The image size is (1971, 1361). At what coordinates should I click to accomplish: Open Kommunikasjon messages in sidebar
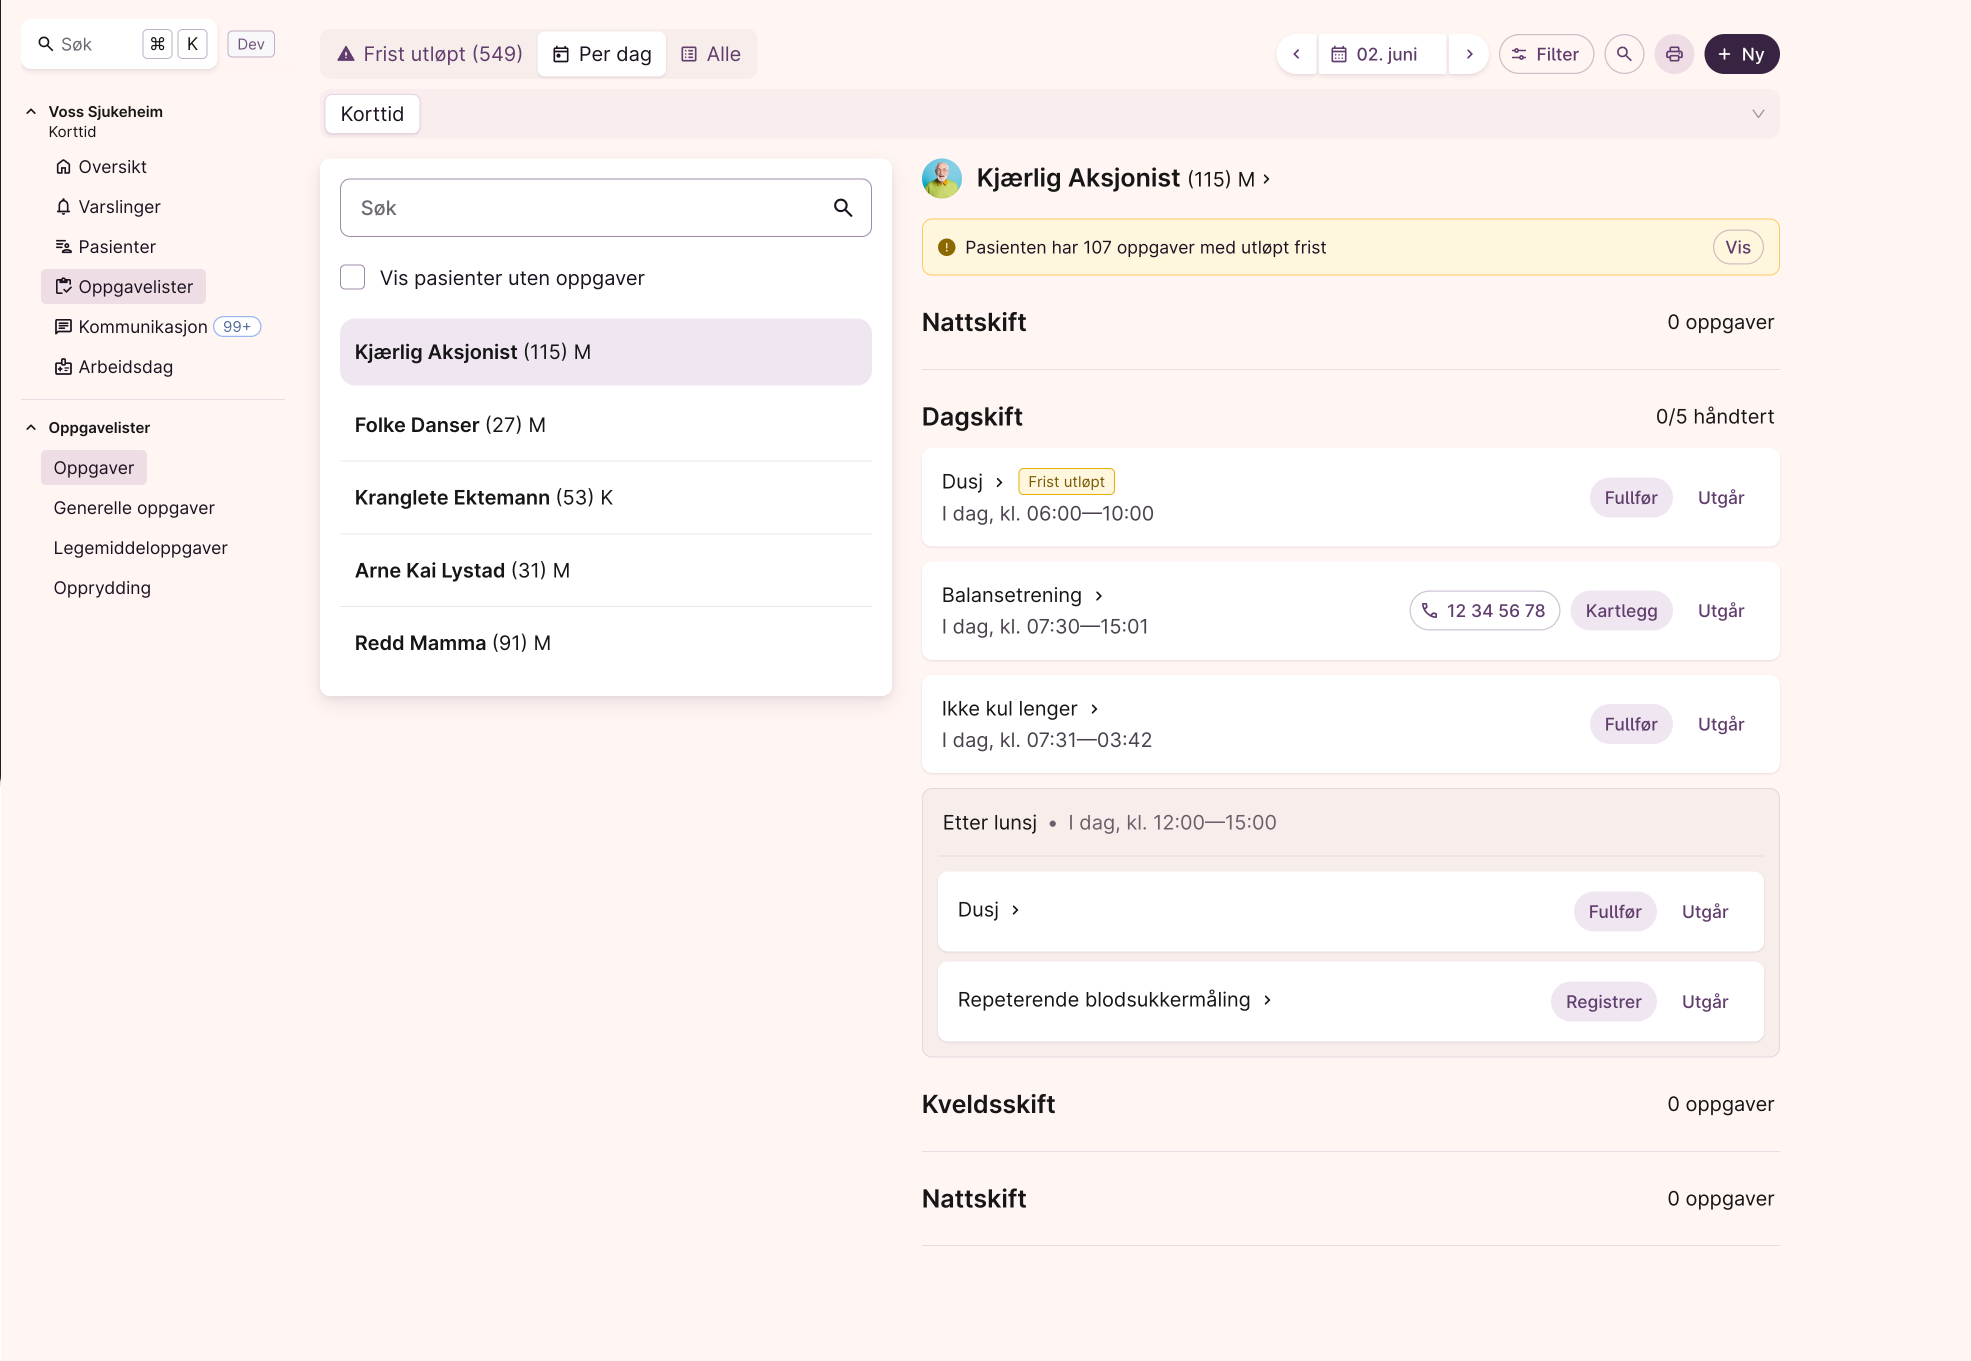(x=142, y=327)
